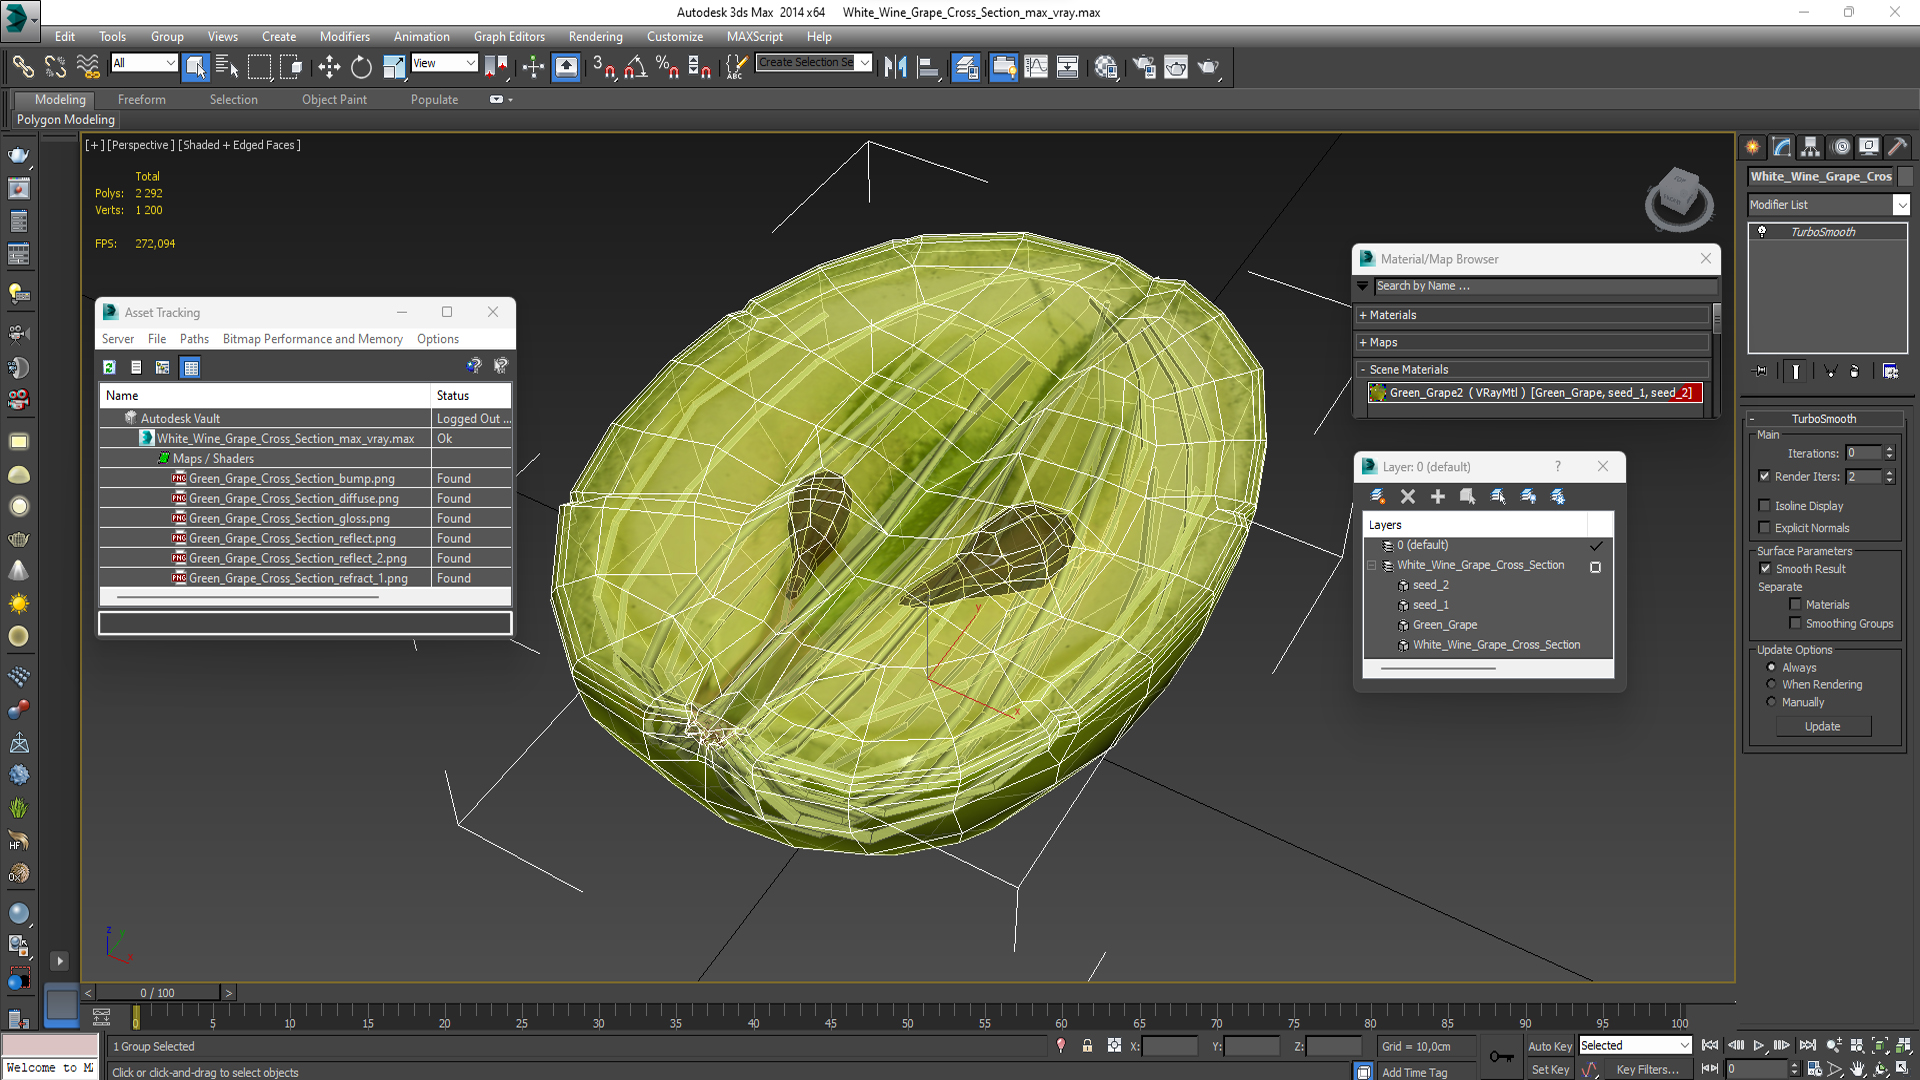Click the object color swatch beside name
The height and width of the screenshot is (1080, 1920).
(x=1905, y=177)
